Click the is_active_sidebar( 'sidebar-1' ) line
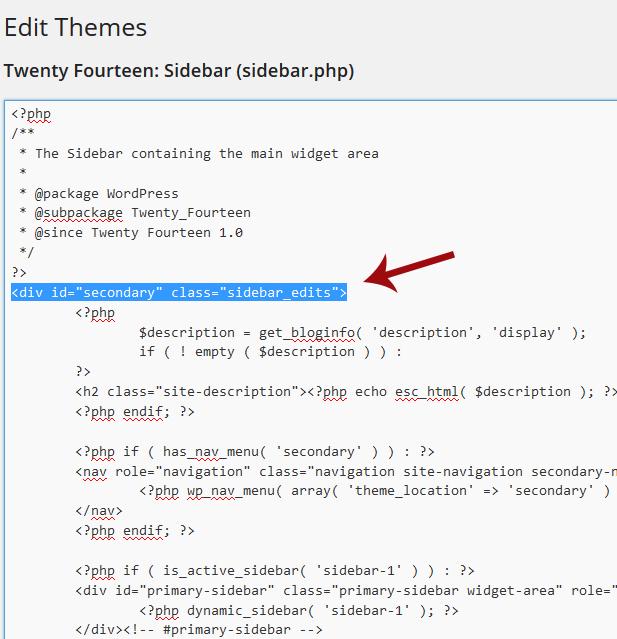This screenshot has width=617, height=639. point(275,570)
